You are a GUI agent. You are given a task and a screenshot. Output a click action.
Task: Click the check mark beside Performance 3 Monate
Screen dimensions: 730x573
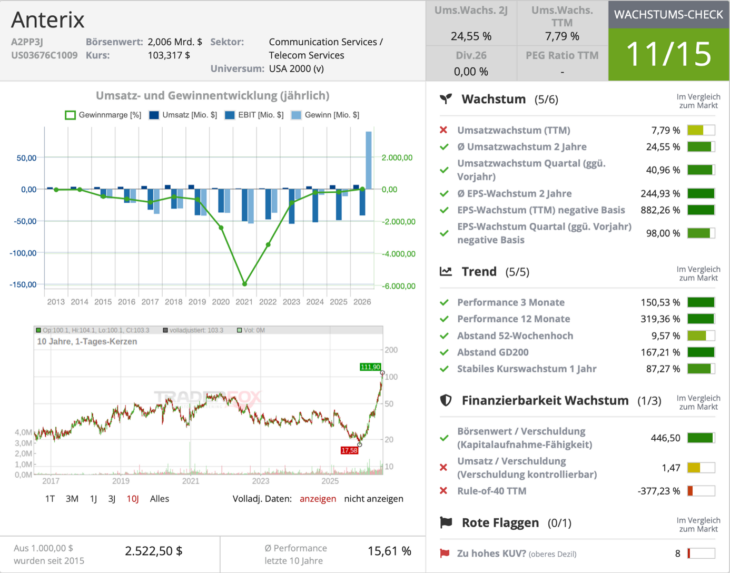point(444,302)
